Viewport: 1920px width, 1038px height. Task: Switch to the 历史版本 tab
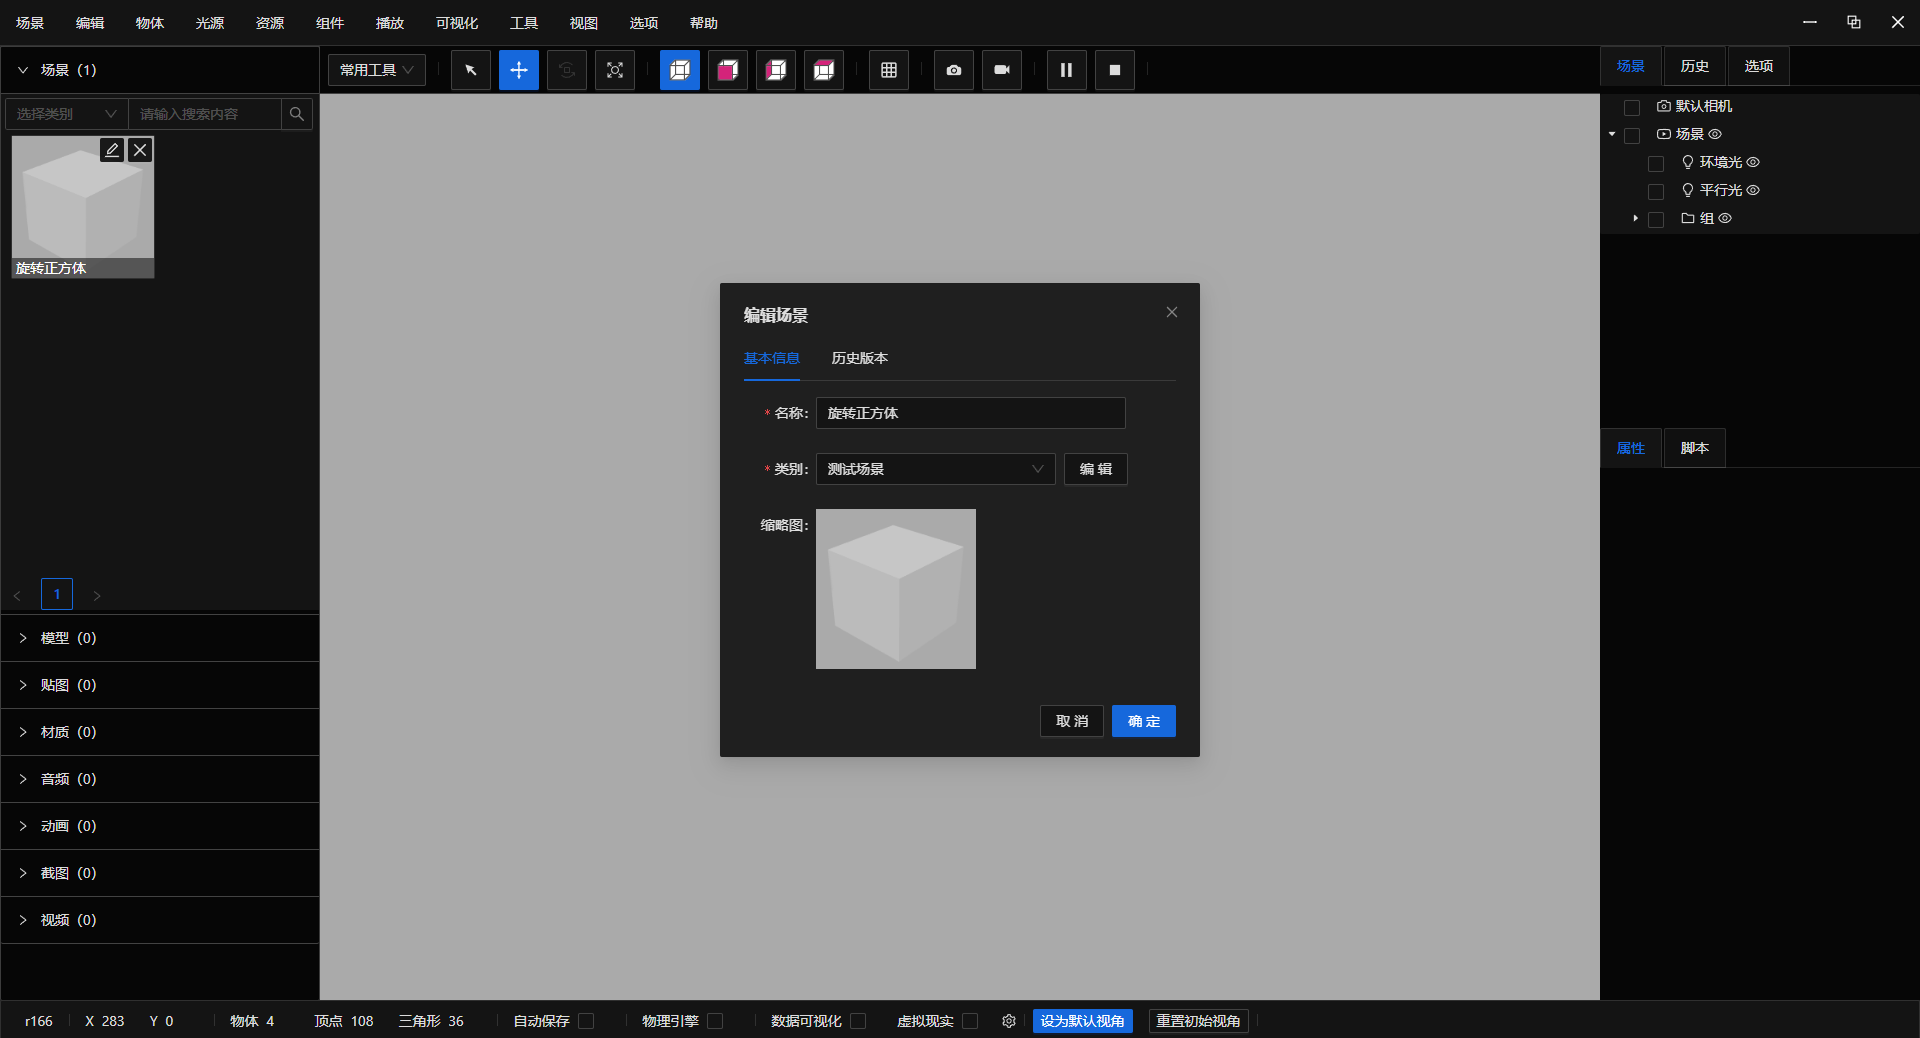(859, 358)
